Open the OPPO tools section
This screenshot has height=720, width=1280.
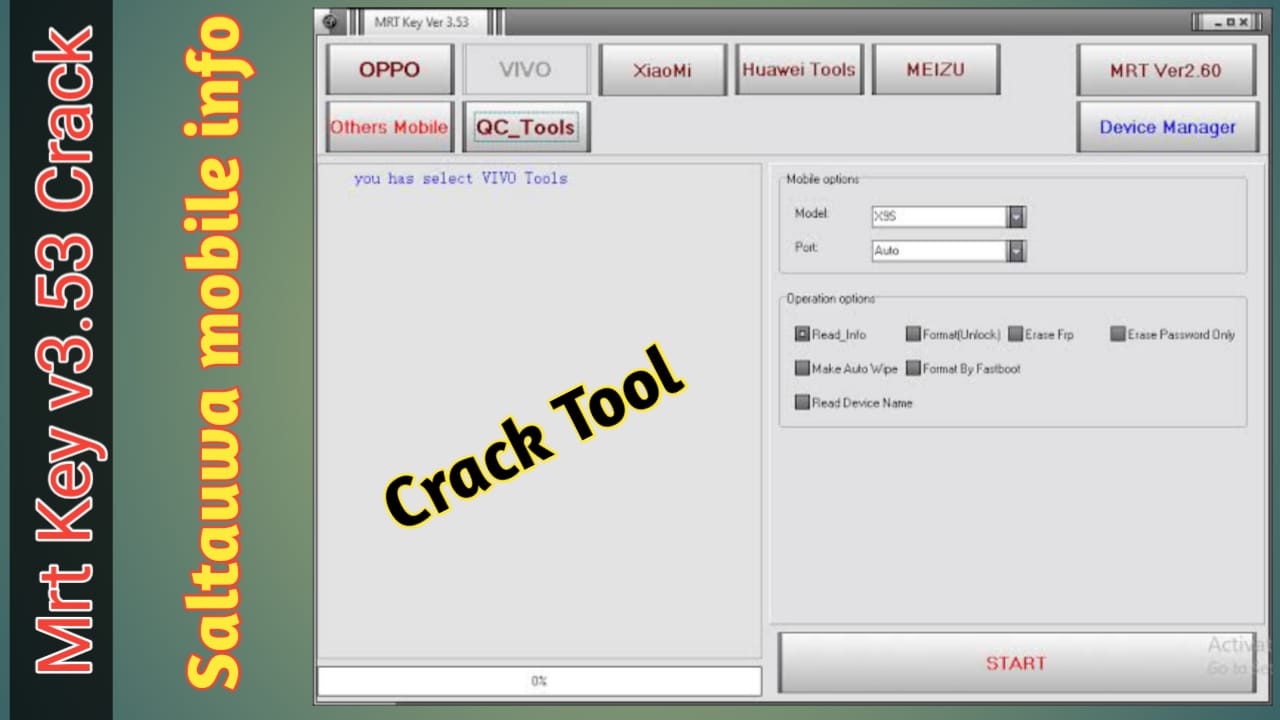click(x=390, y=70)
